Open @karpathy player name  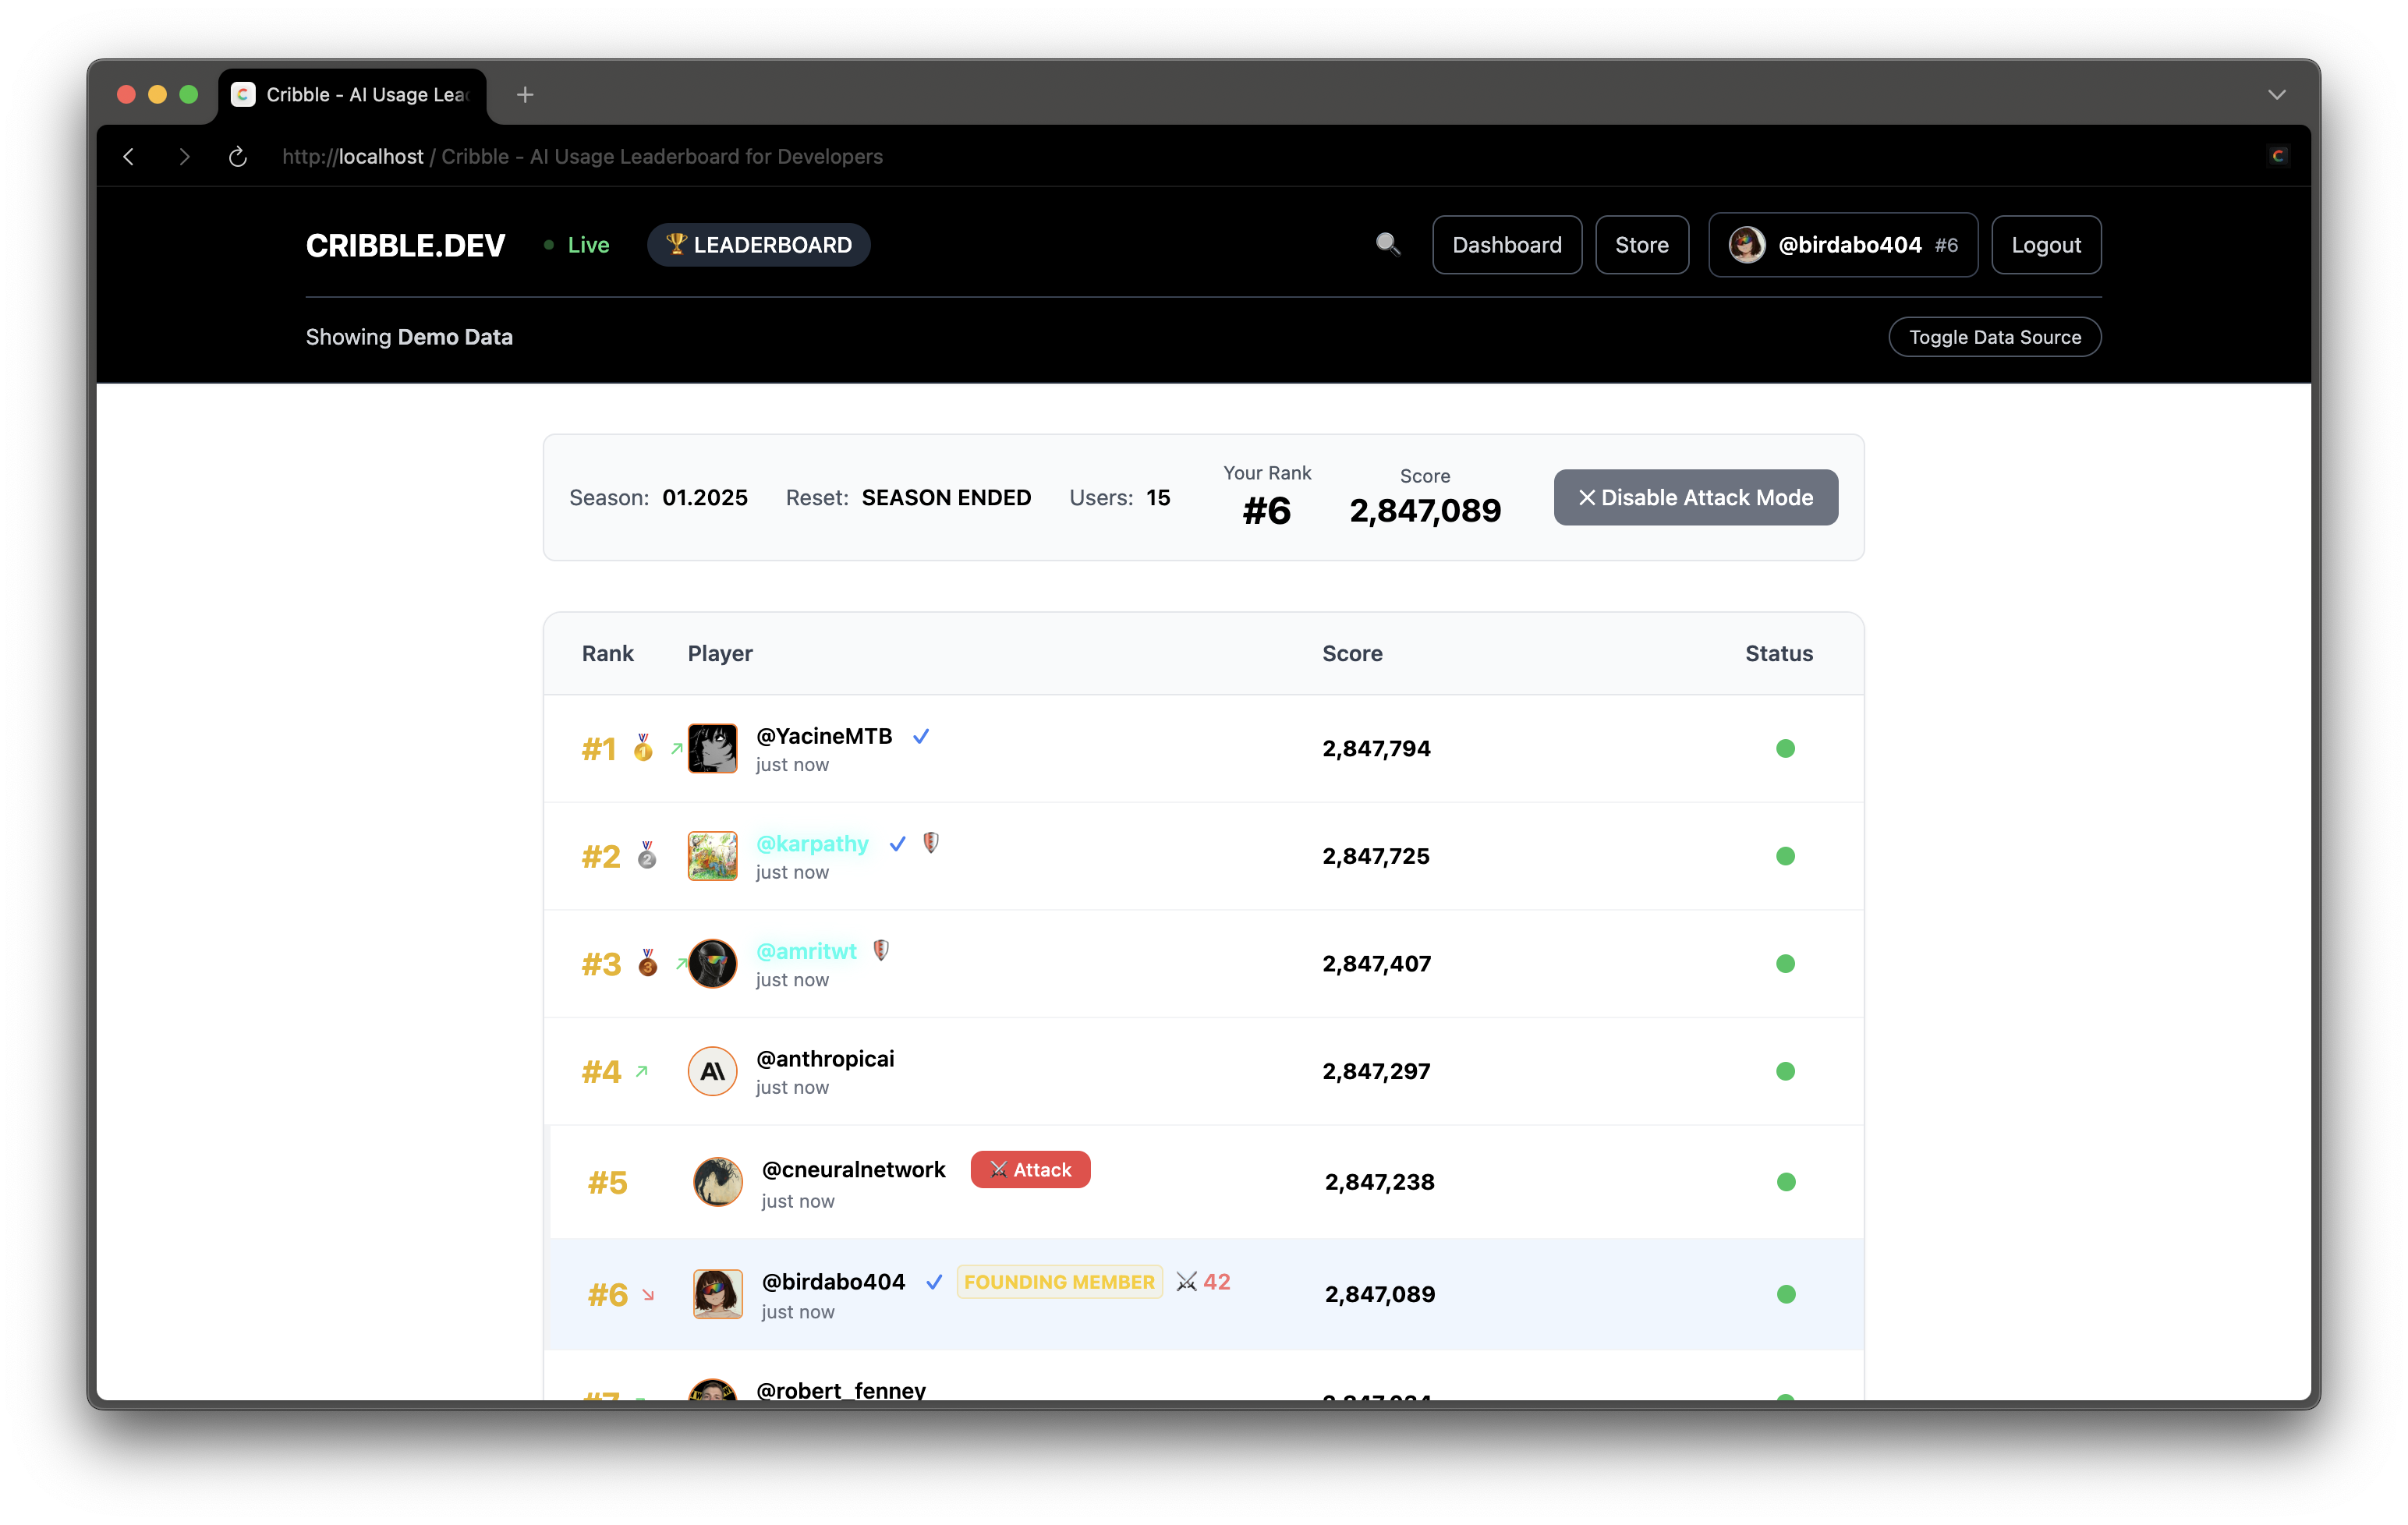click(812, 844)
